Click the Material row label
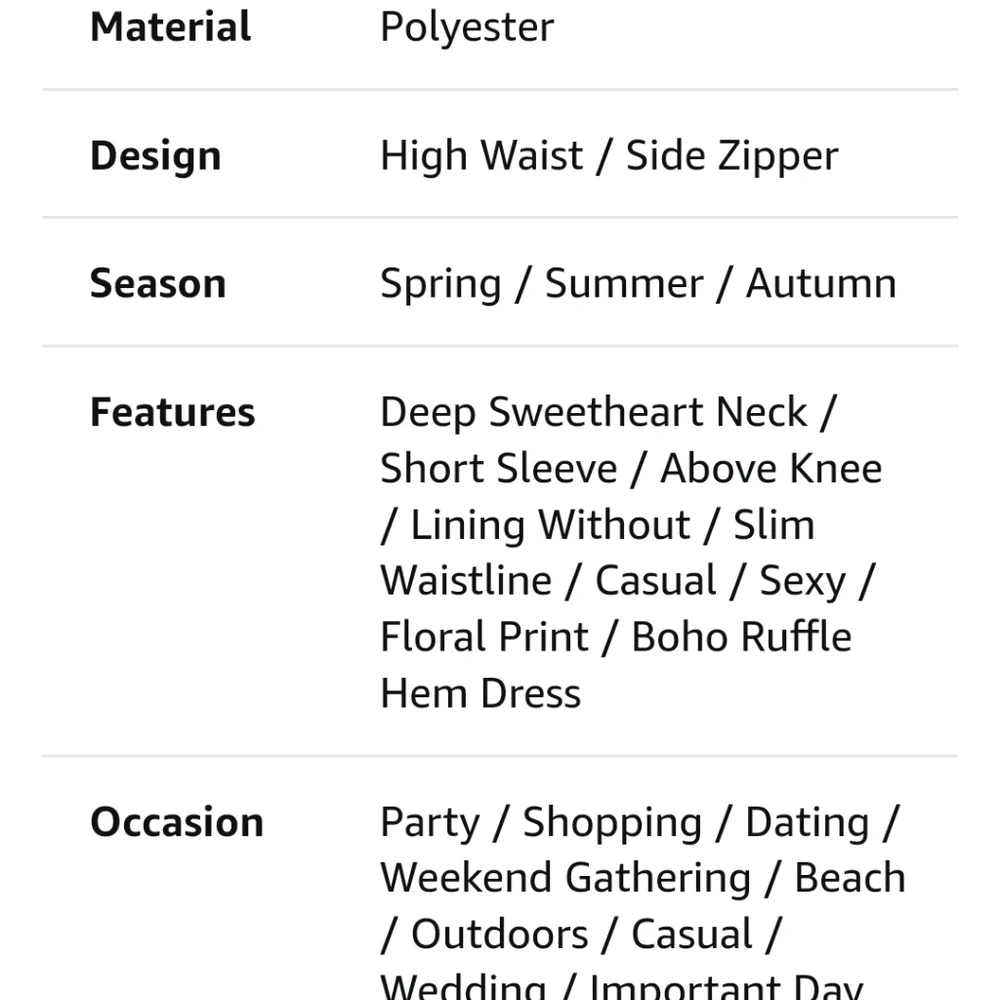Image resolution: width=1000 pixels, height=1000 pixels. pyautogui.click(x=170, y=27)
